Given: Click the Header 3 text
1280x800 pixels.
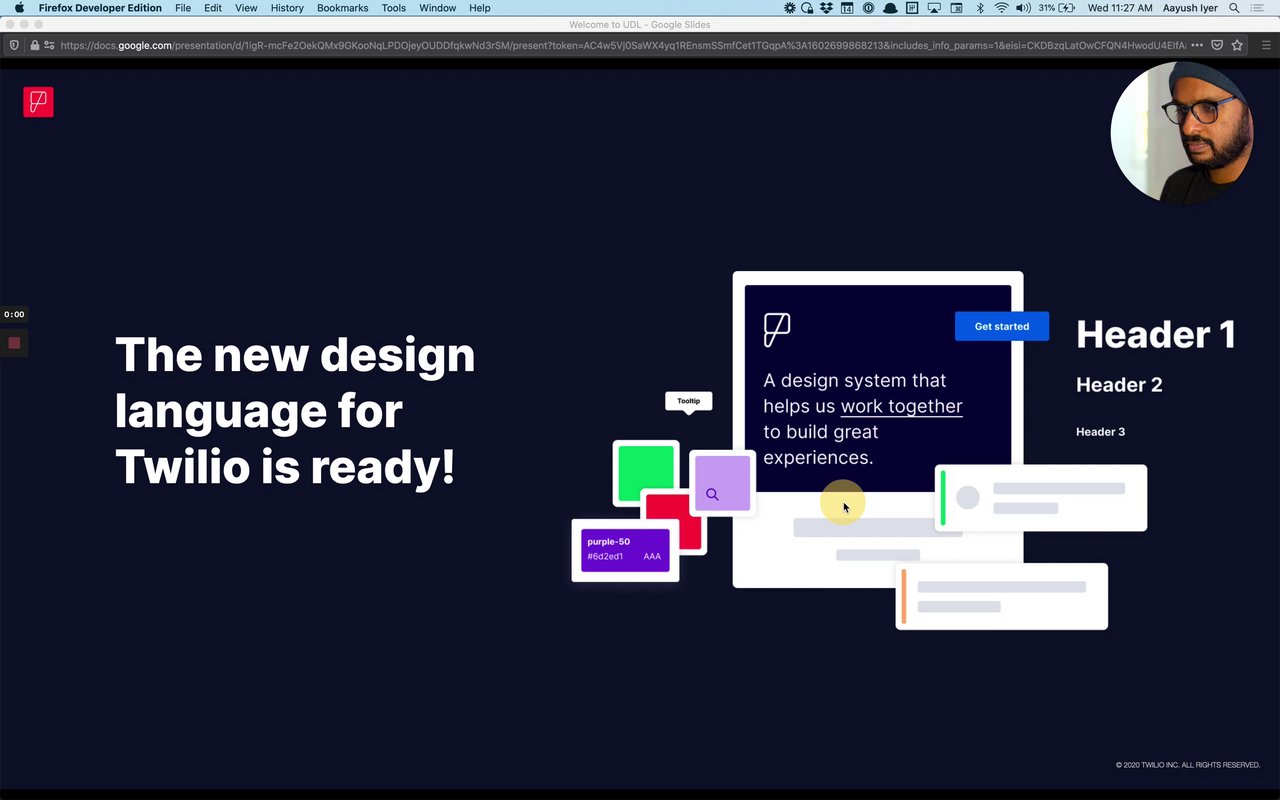Looking at the screenshot, I should tap(1100, 432).
